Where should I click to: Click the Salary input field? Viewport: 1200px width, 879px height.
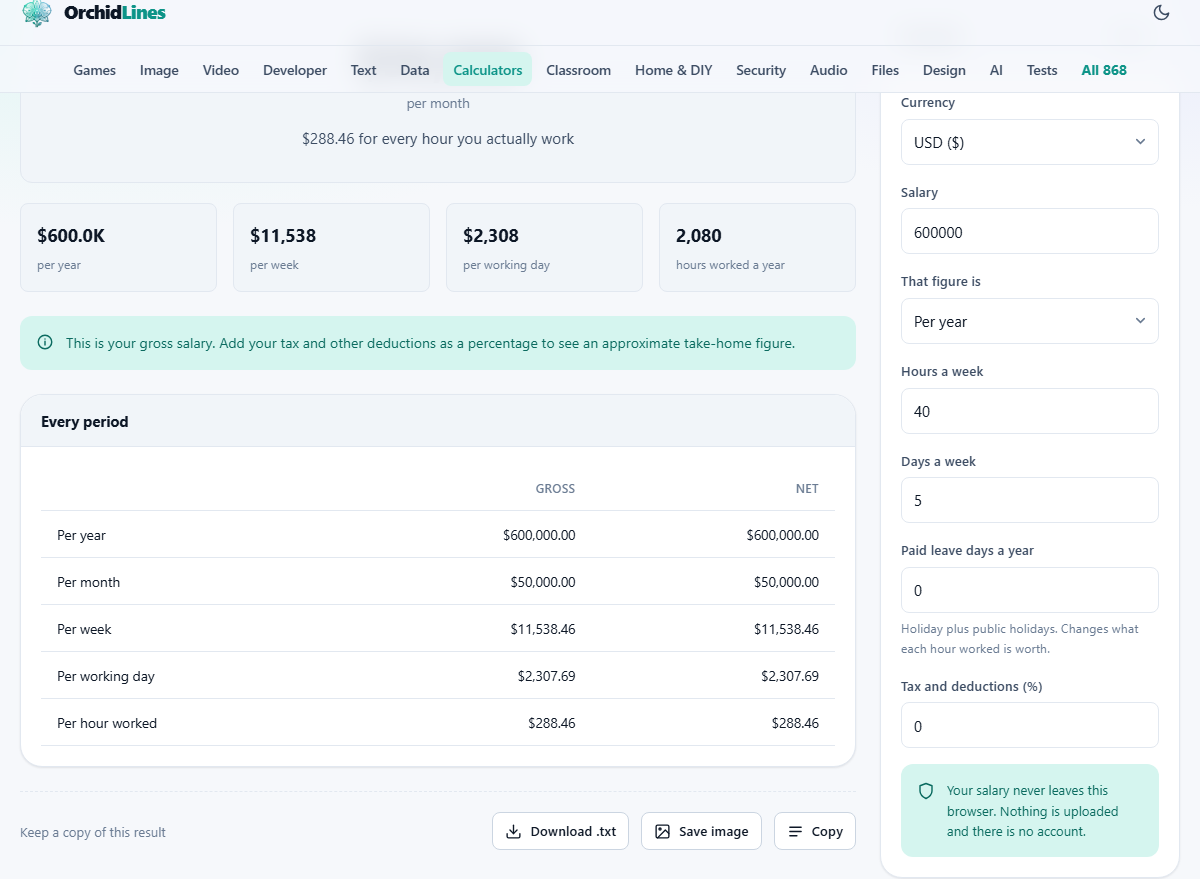tap(1030, 231)
